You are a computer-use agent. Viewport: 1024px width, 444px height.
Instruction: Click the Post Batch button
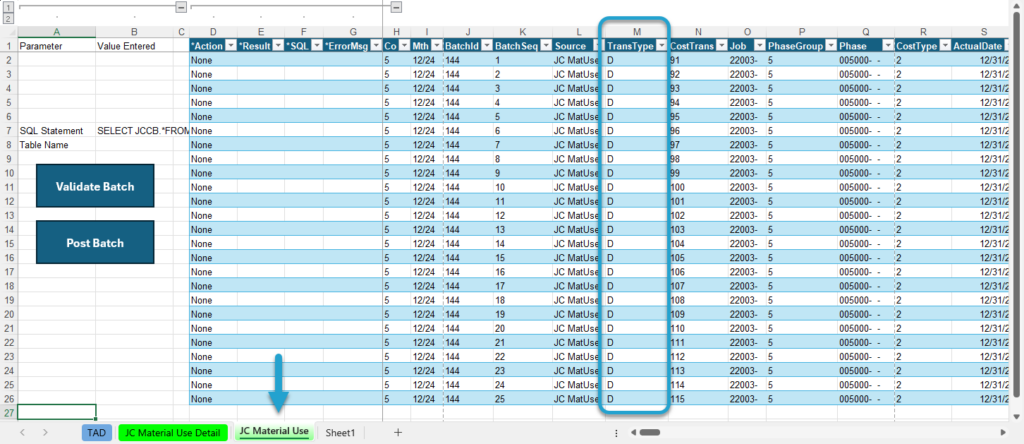coord(95,242)
